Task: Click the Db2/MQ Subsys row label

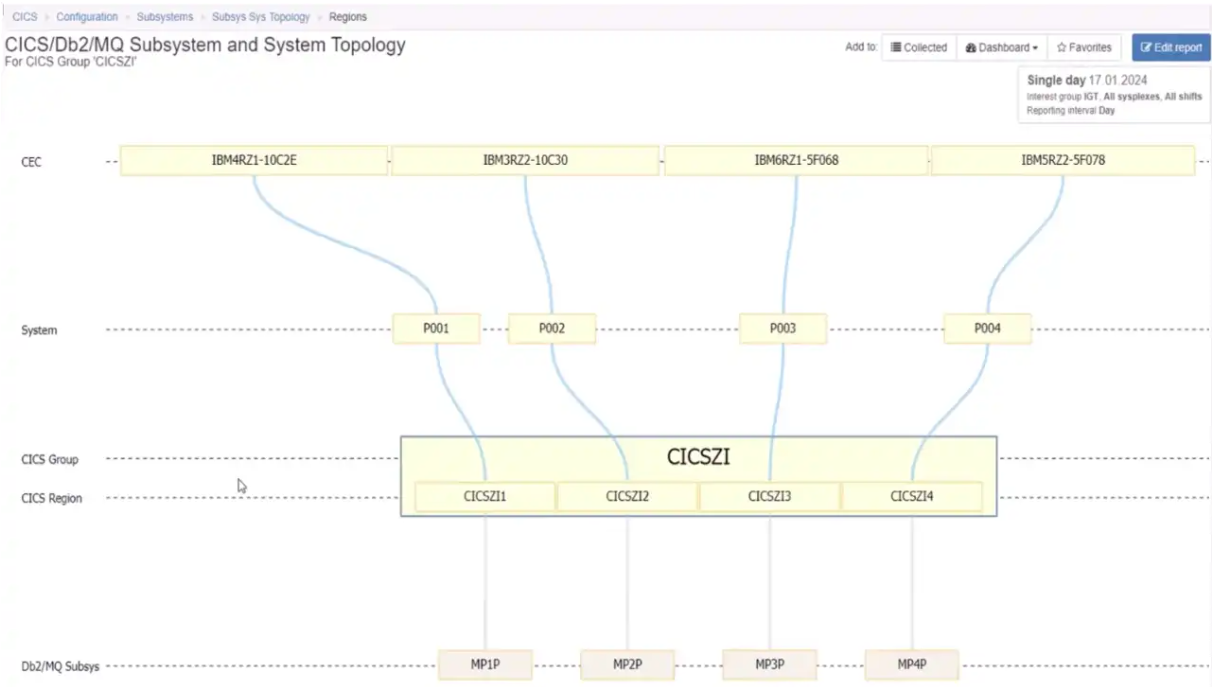Action: tap(60, 666)
